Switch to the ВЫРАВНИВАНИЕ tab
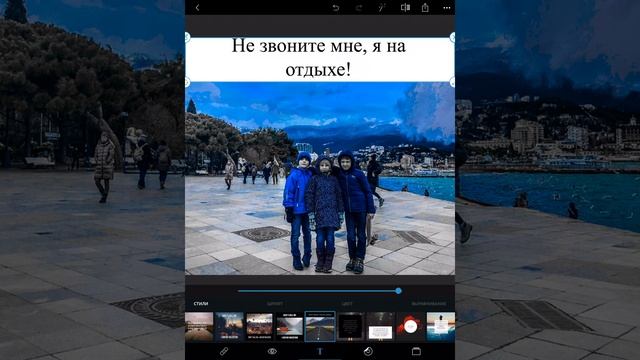This screenshot has height=360, width=640. tap(429, 304)
